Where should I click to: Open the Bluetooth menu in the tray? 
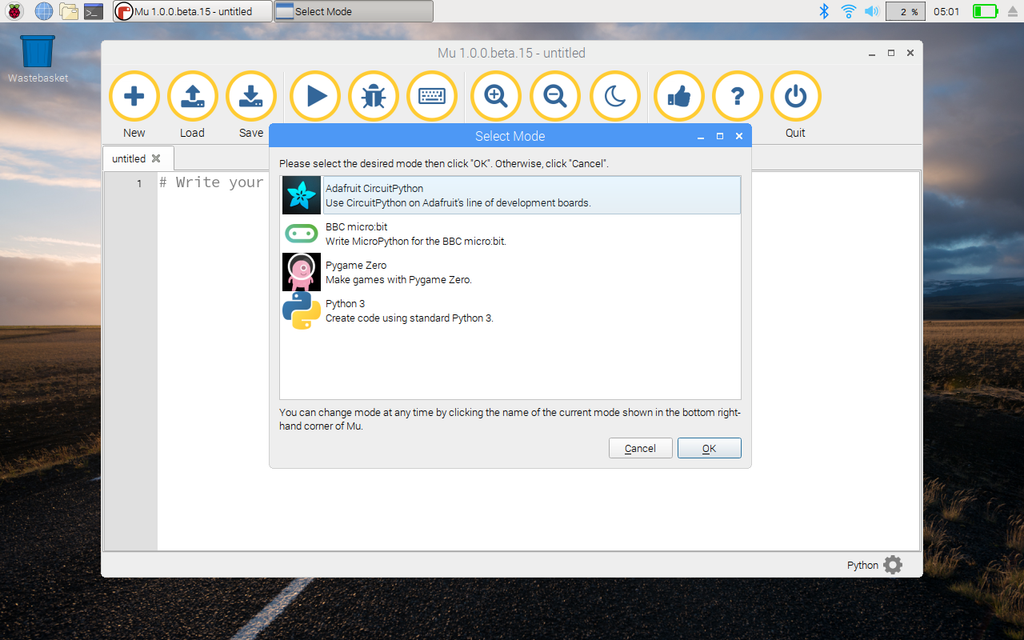click(x=823, y=11)
